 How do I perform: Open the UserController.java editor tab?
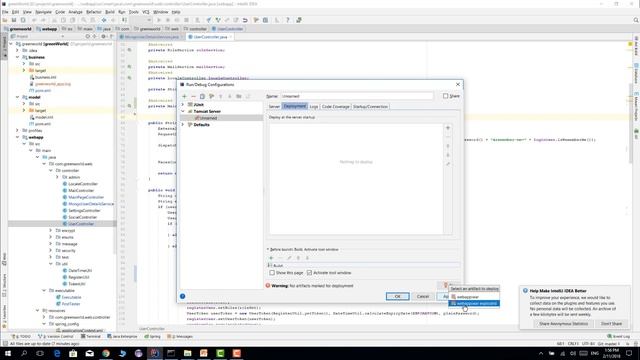[x=210, y=37]
